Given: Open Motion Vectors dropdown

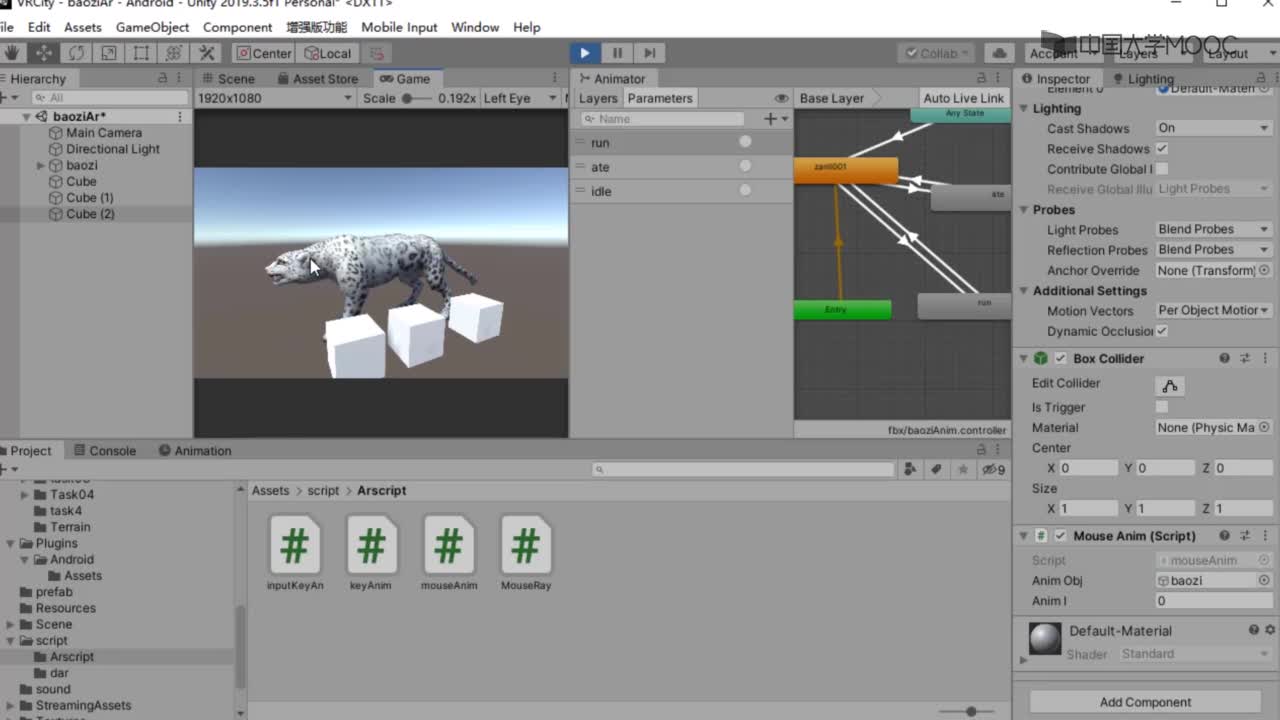Looking at the screenshot, I should (x=1213, y=310).
